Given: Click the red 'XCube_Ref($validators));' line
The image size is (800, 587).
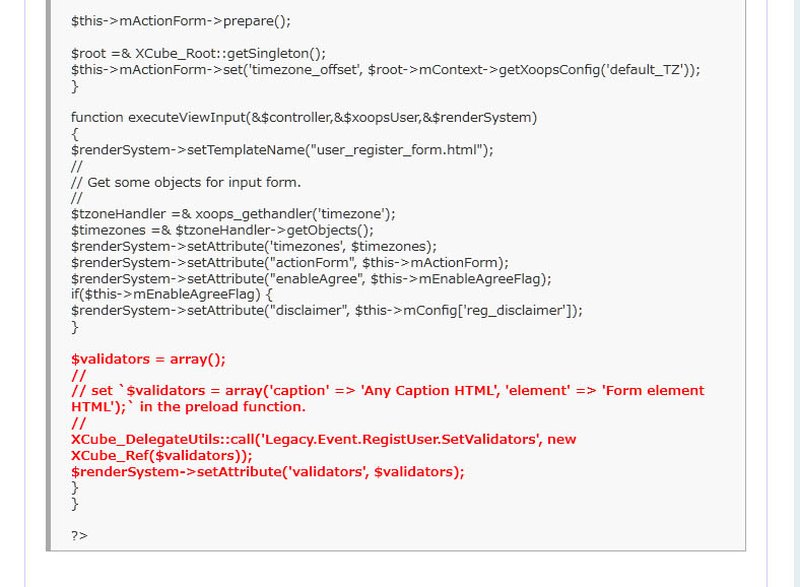Looking at the screenshot, I should 162,456.
